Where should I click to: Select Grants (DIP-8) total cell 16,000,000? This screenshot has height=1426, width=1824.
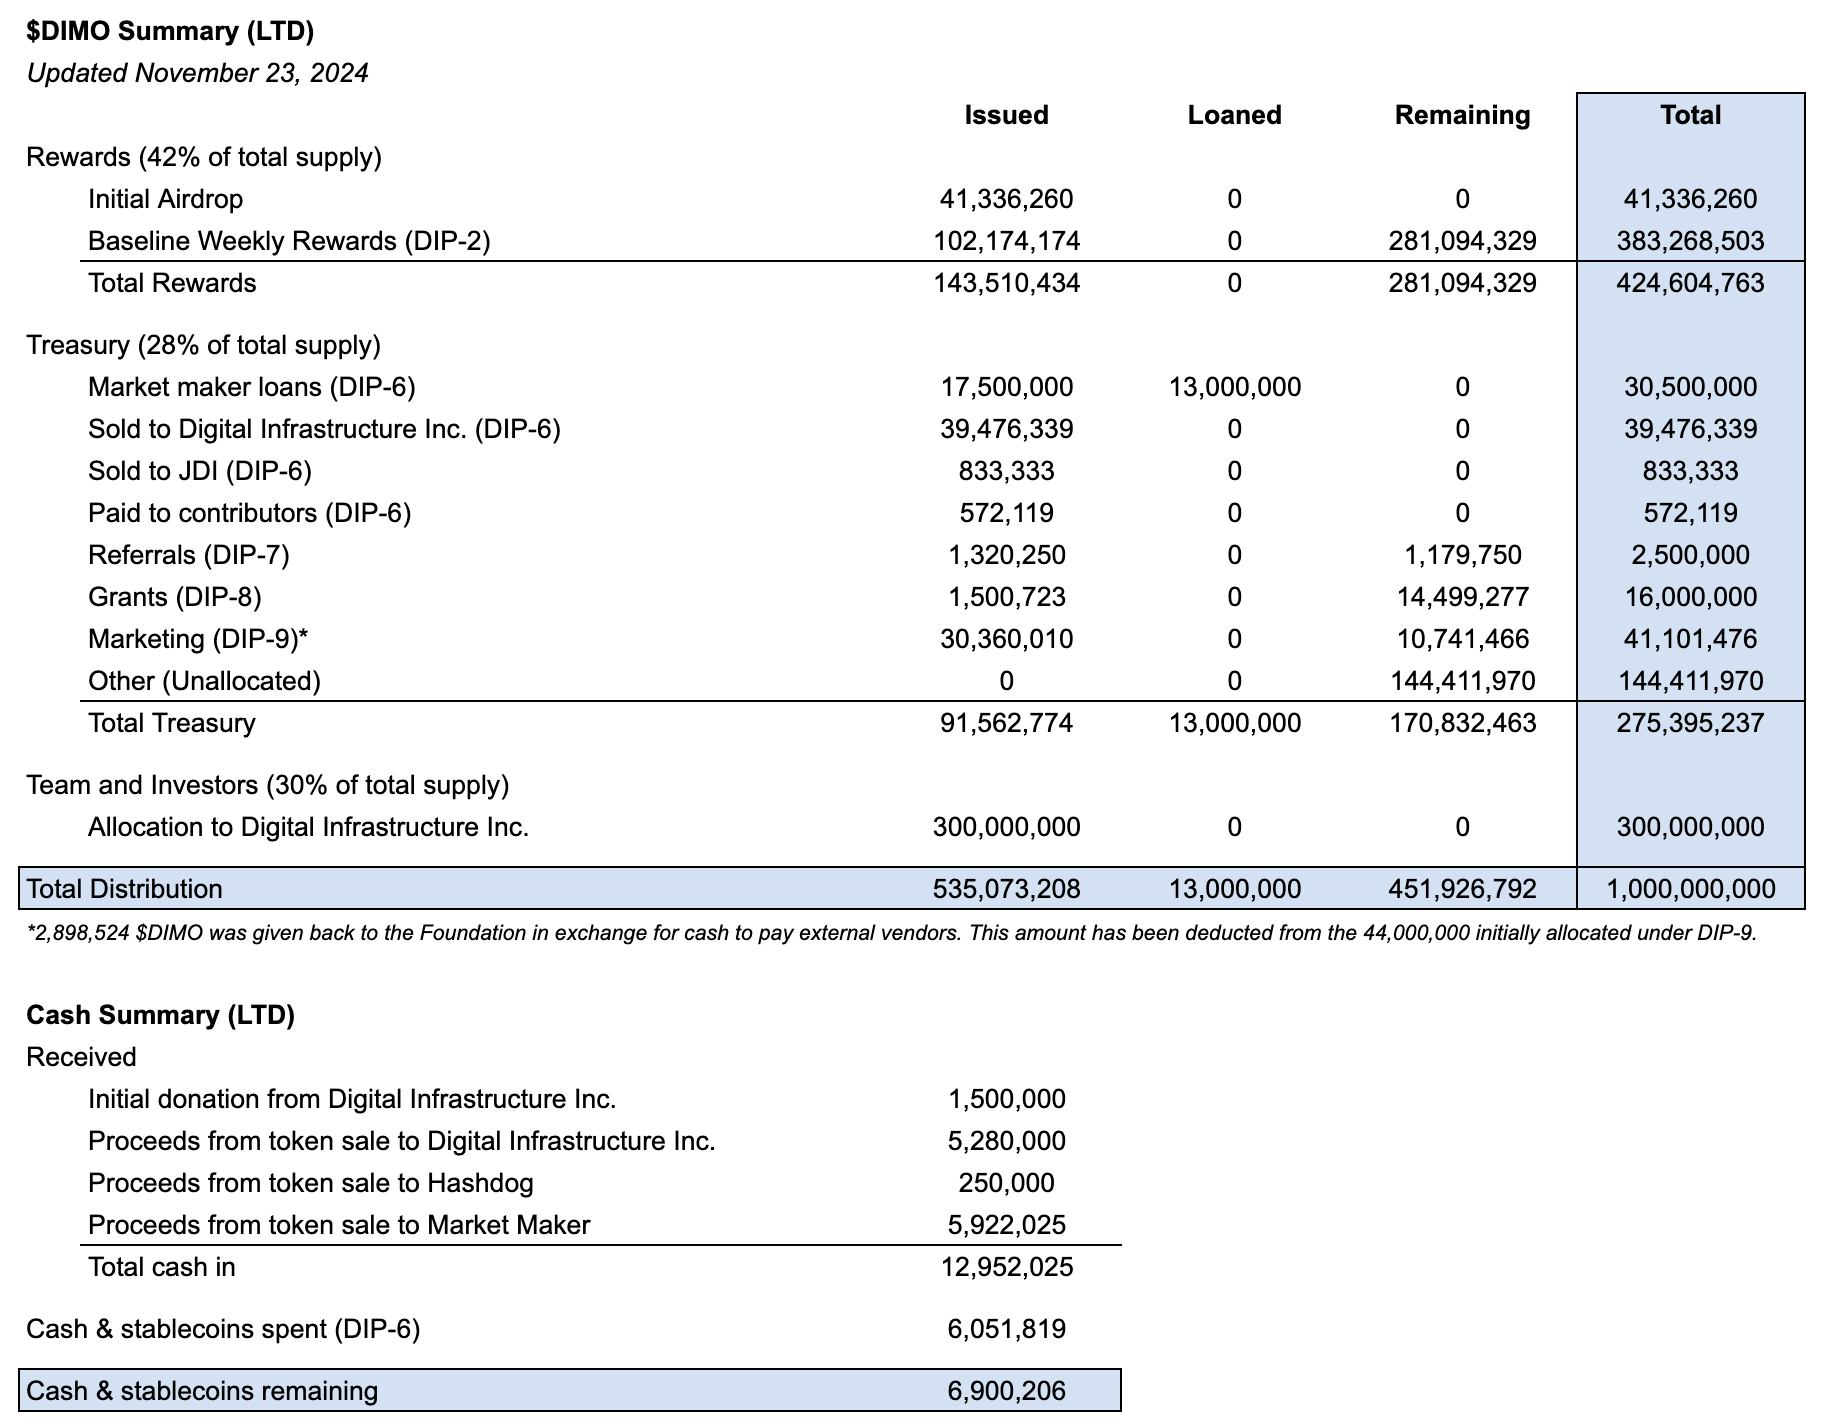pyautogui.click(x=1690, y=597)
